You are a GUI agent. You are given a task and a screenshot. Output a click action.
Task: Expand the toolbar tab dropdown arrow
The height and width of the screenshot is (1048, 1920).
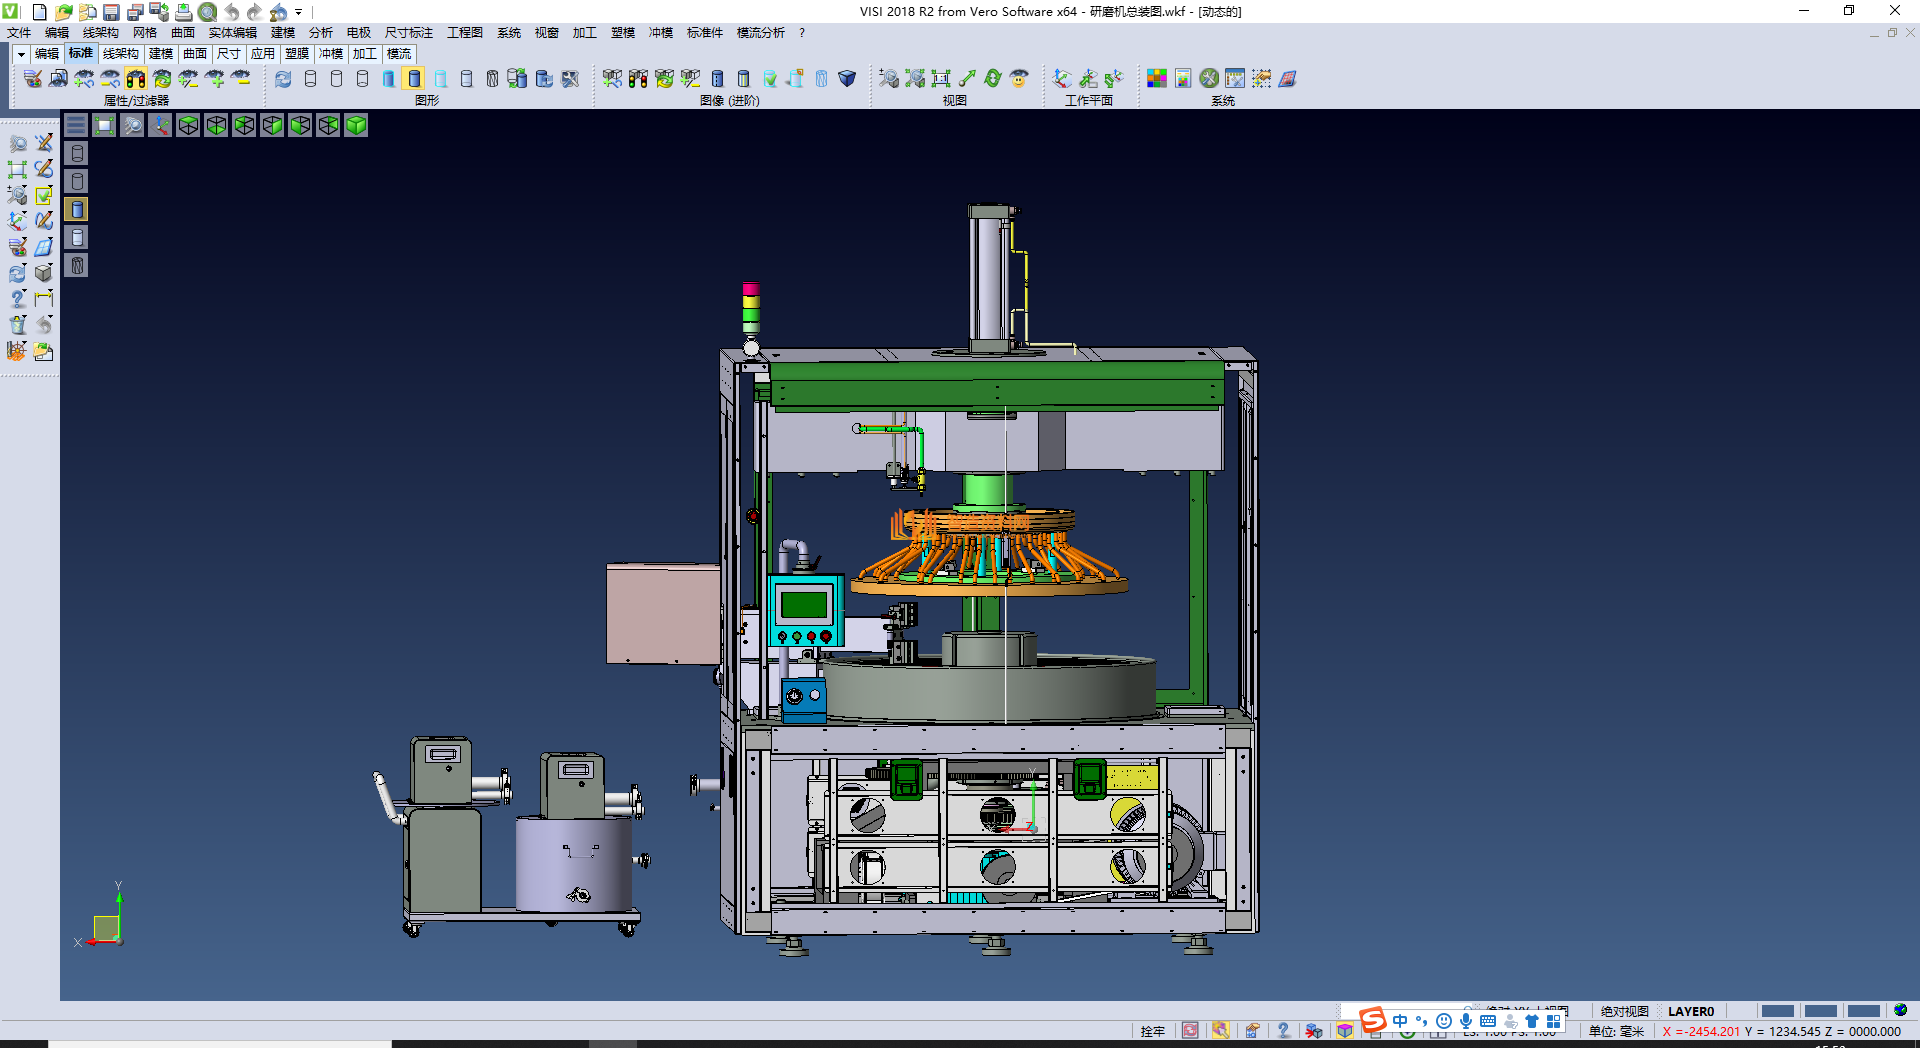[x=21, y=54]
